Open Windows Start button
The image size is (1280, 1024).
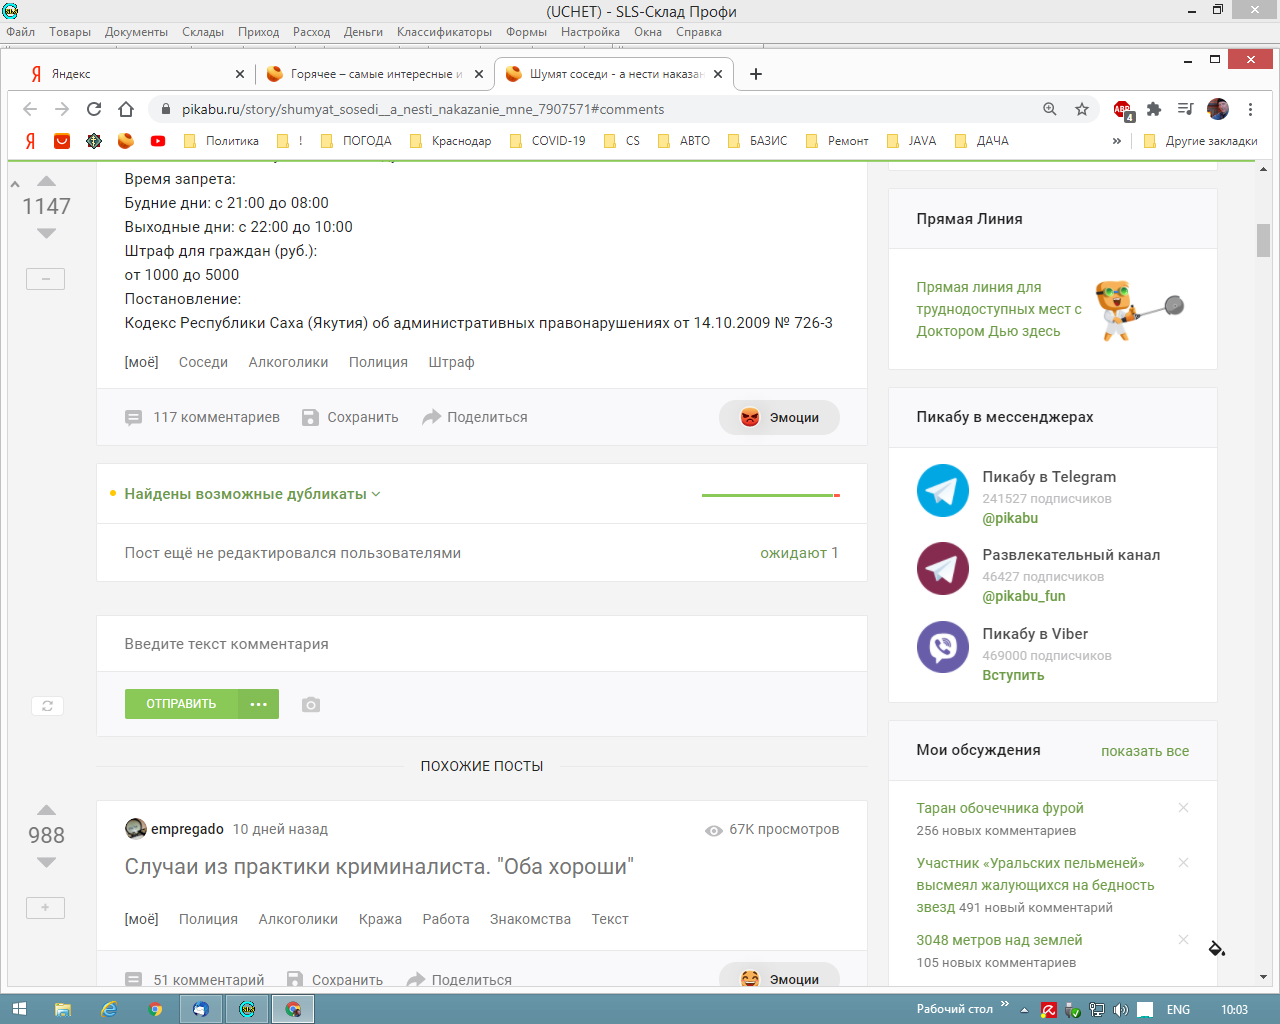pos(18,1009)
